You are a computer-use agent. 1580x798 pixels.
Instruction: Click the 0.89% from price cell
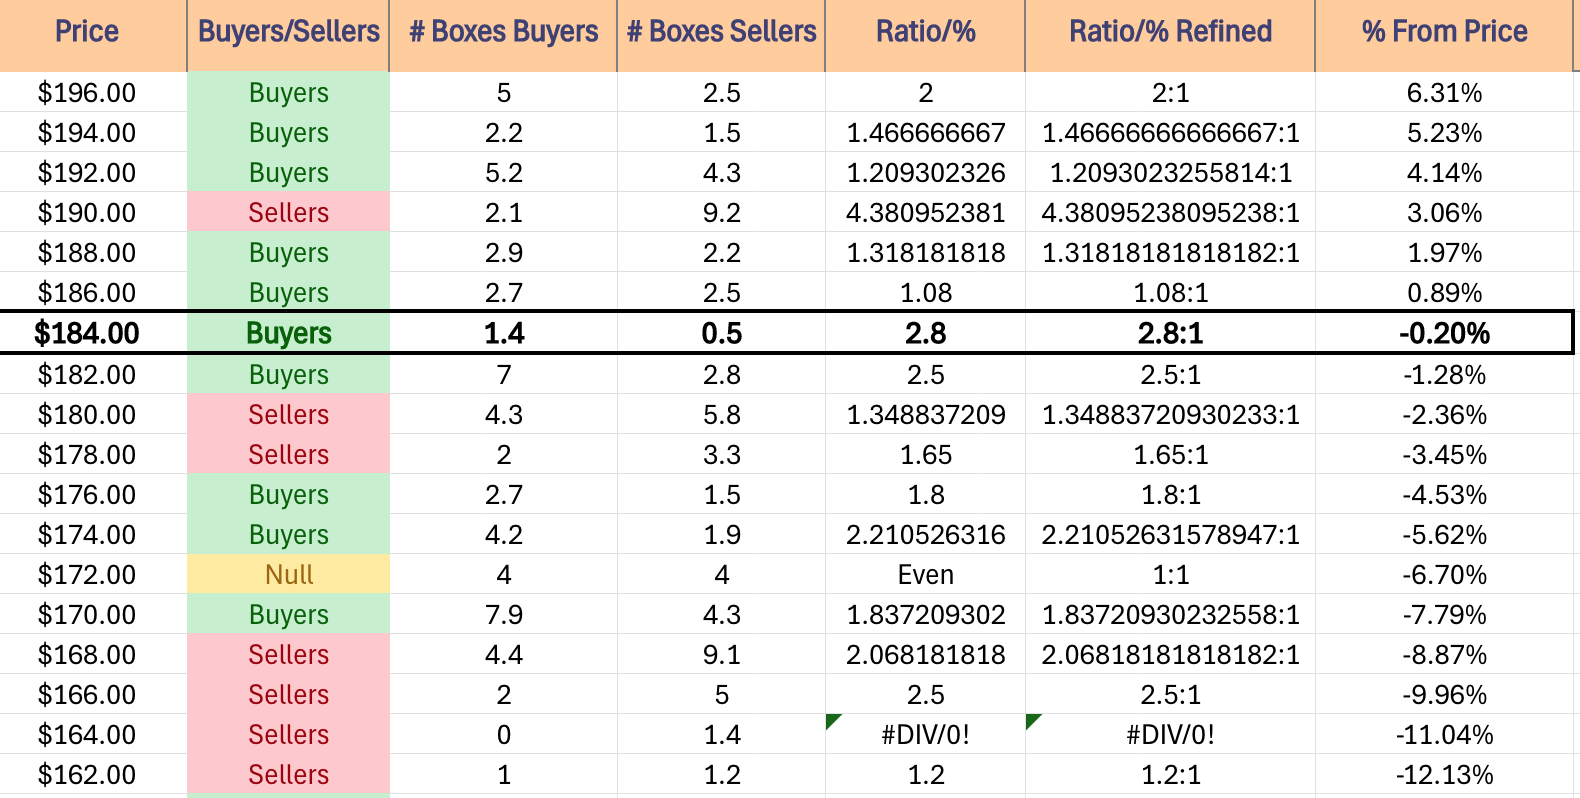pyautogui.click(x=1444, y=292)
